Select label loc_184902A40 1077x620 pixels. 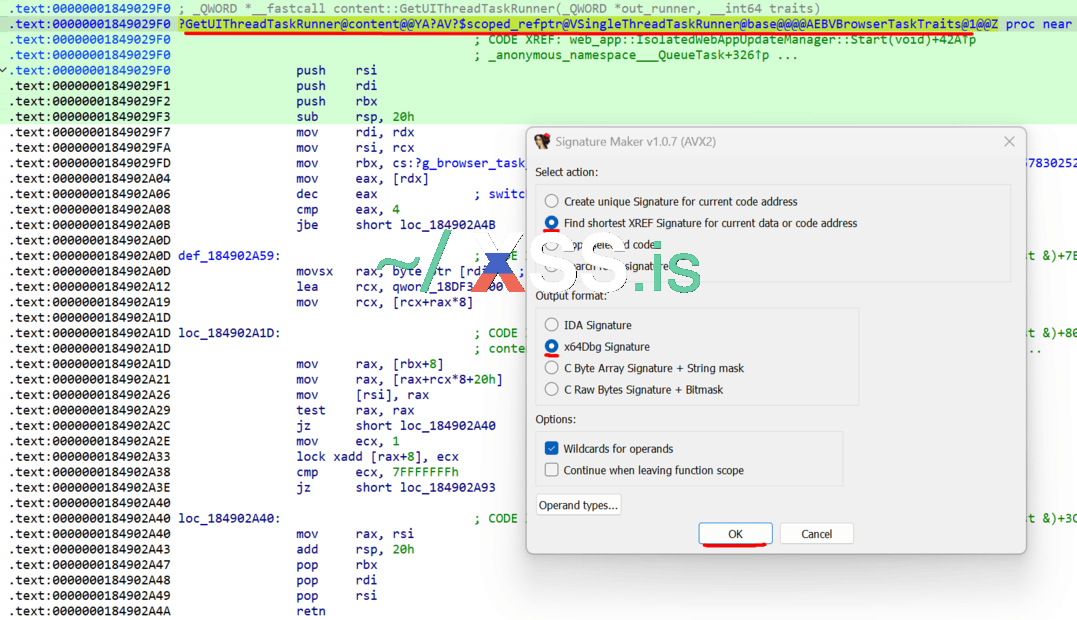(229, 518)
